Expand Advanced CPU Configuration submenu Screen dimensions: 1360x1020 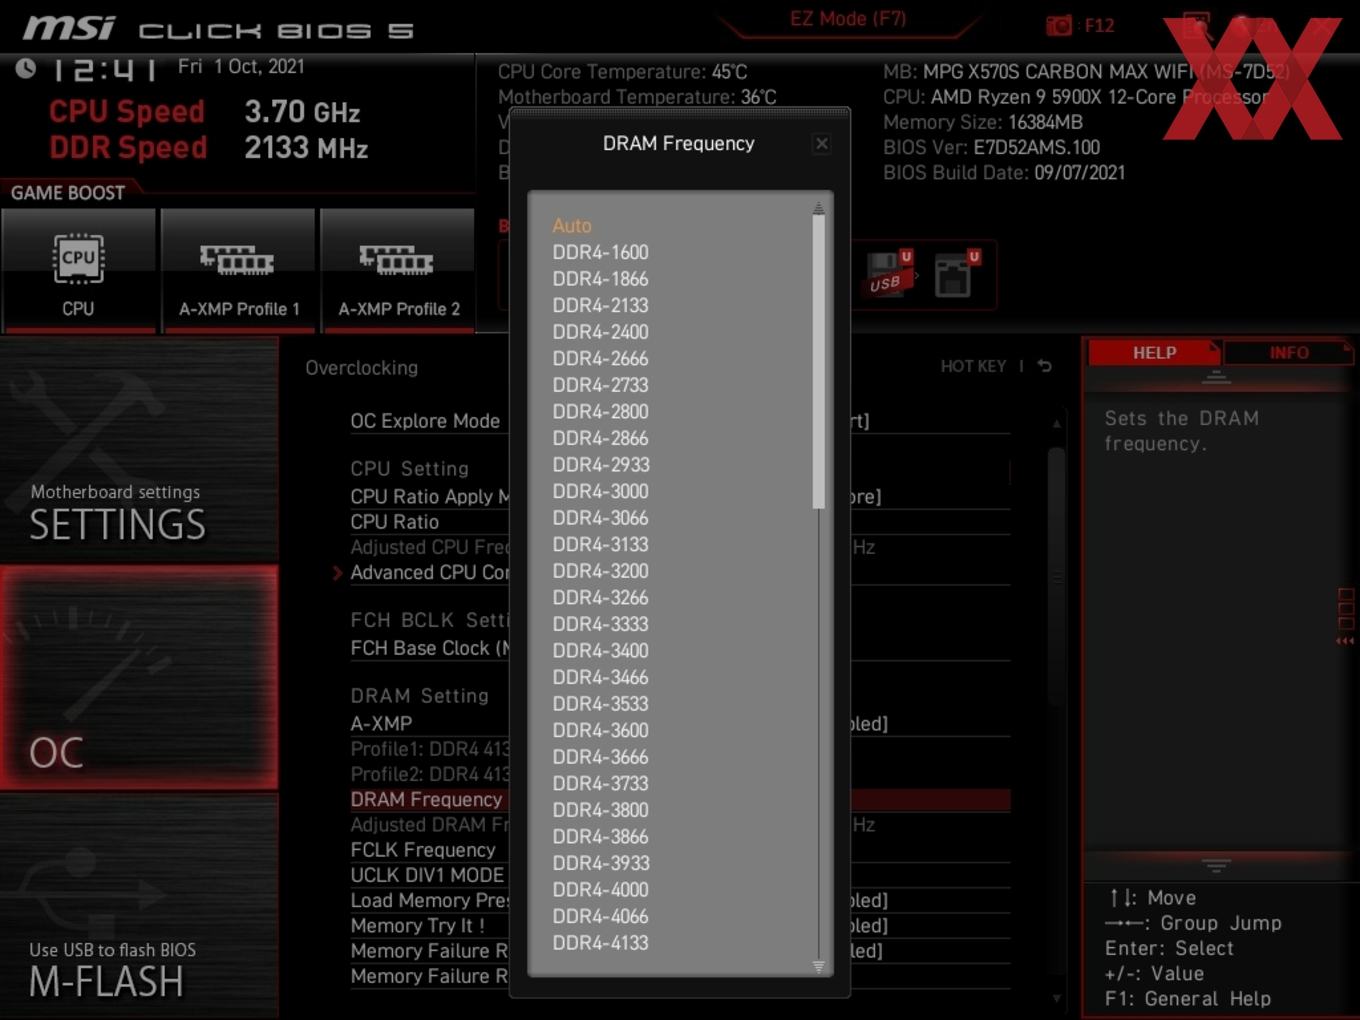[x=429, y=573]
